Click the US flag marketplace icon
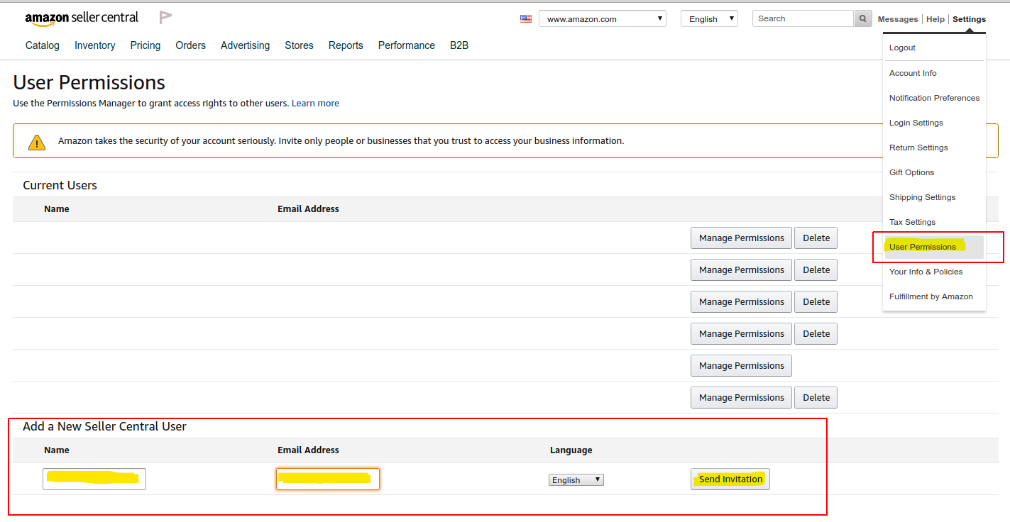 [x=526, y=19]
